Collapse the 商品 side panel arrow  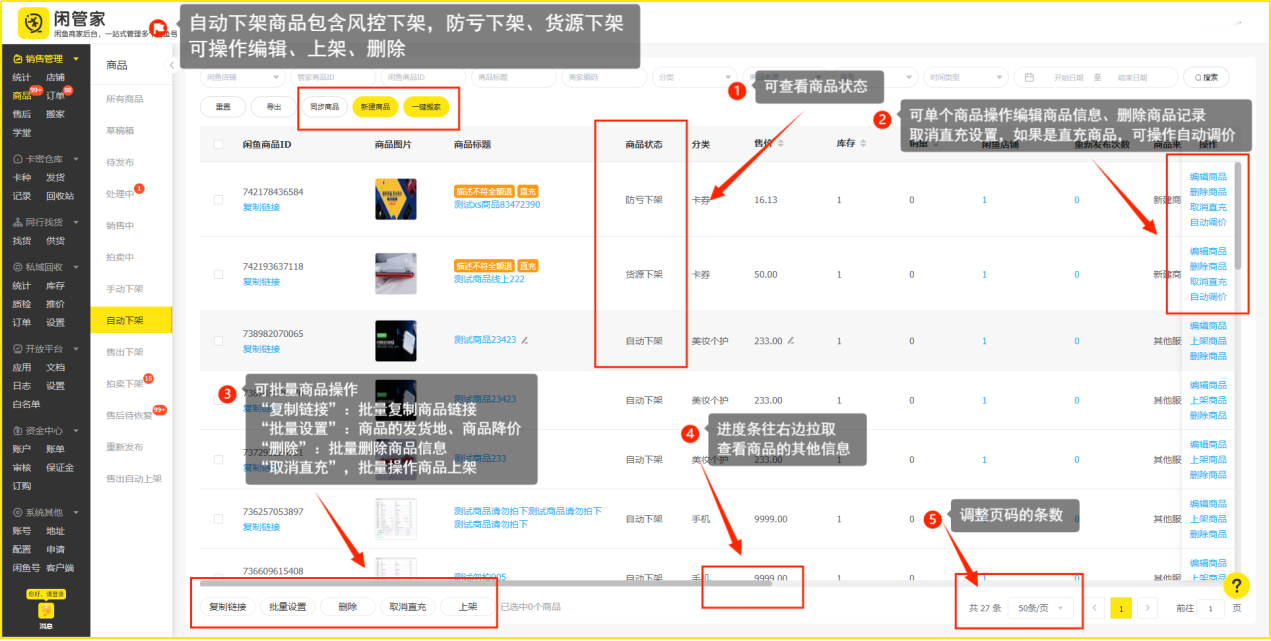[x=171, y=65]
